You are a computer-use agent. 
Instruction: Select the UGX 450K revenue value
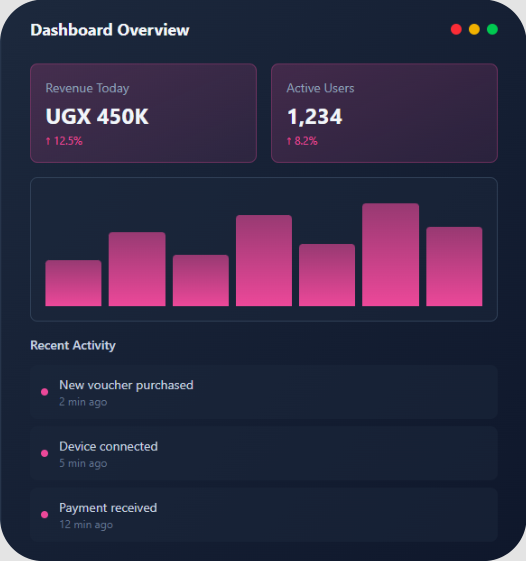click(x=97, y=117)
